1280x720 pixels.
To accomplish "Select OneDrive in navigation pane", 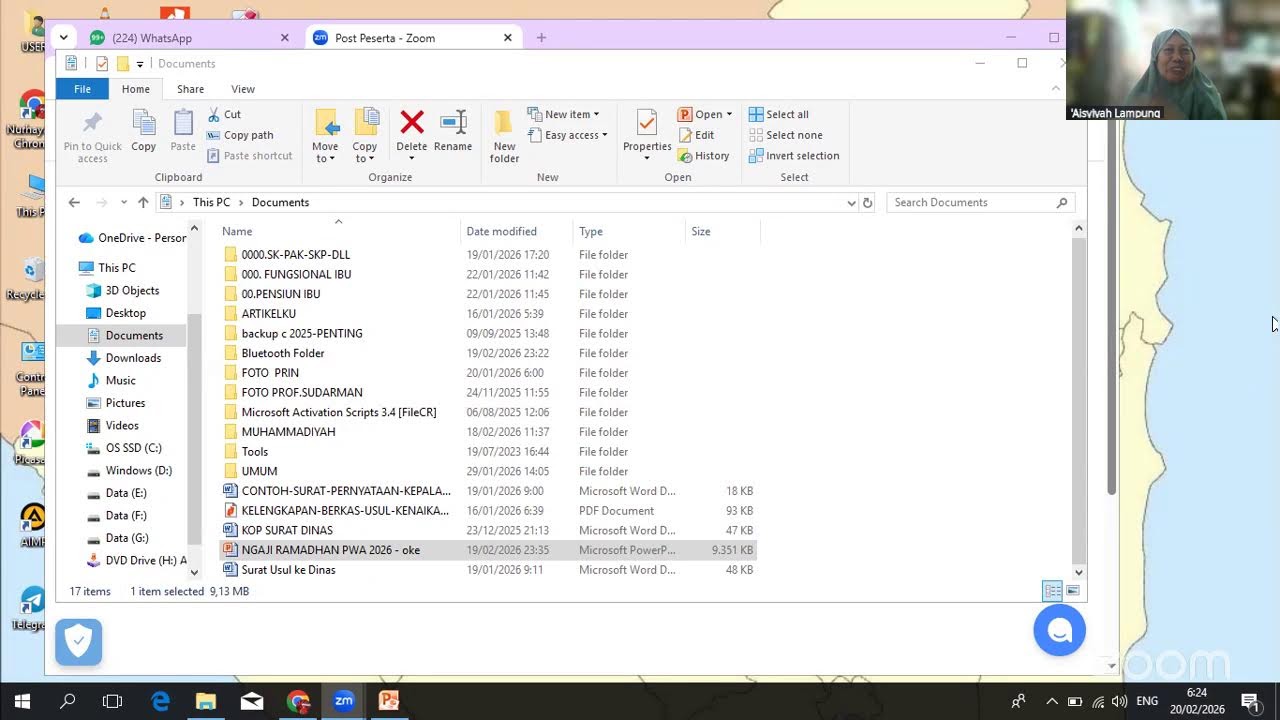I will pos(131,238).
